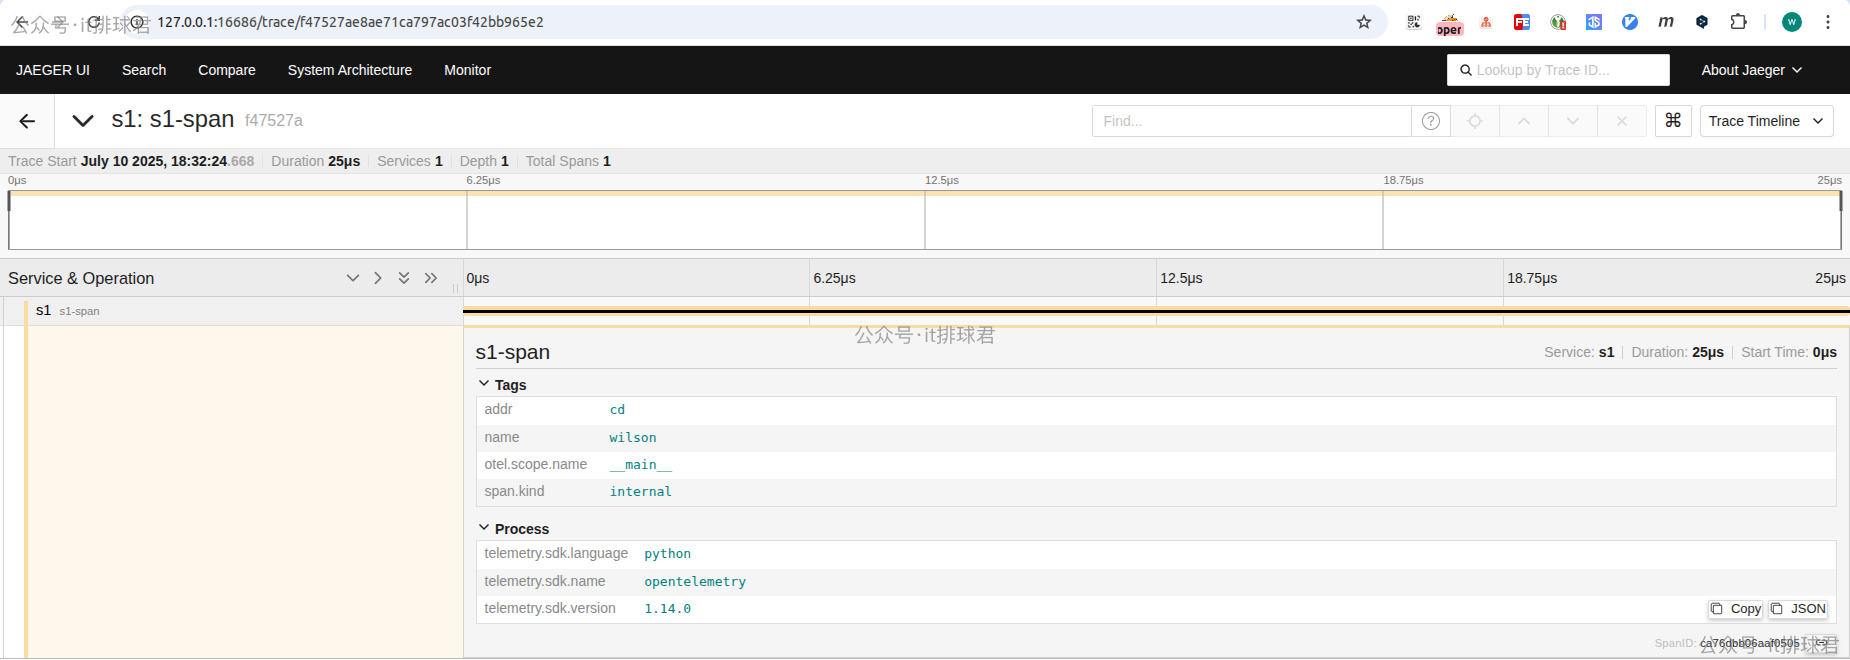Open the blue JS extension
Viewport: 1850px width, 660px height.
1594,22
